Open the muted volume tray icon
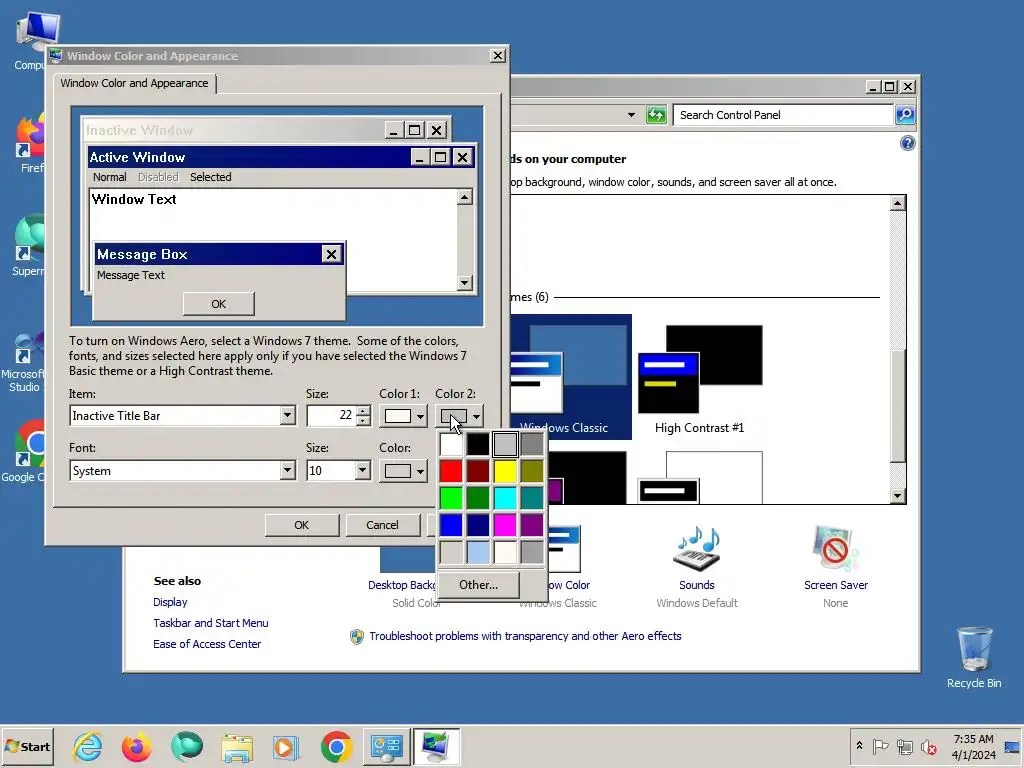Image resolution: width=1024 pixels, height=768 pixels. [928, 746]
